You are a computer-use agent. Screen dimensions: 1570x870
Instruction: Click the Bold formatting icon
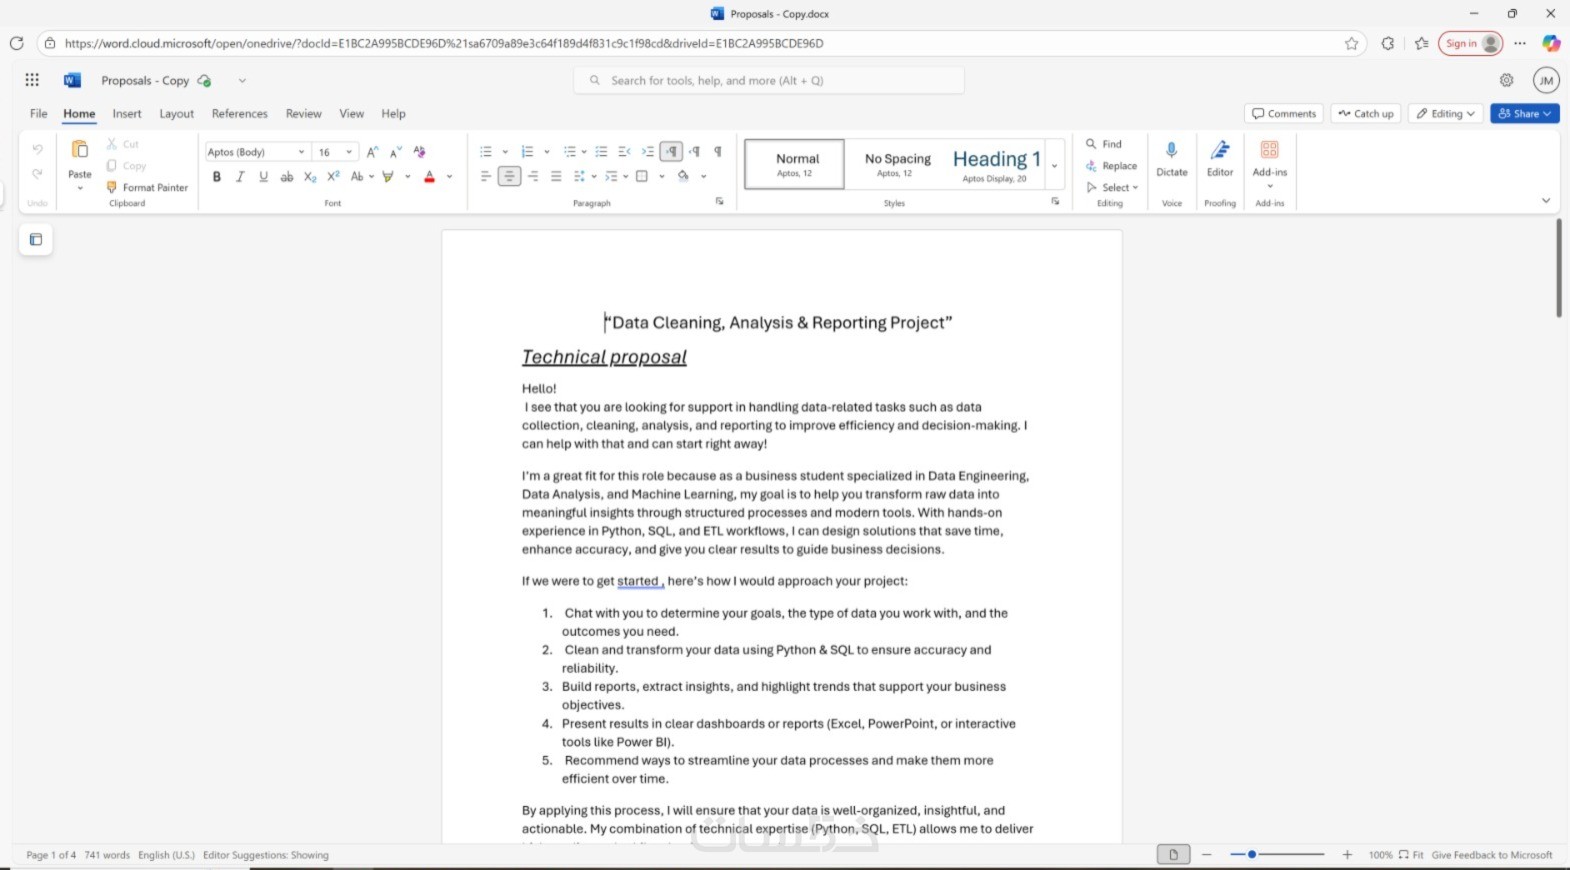216,177
